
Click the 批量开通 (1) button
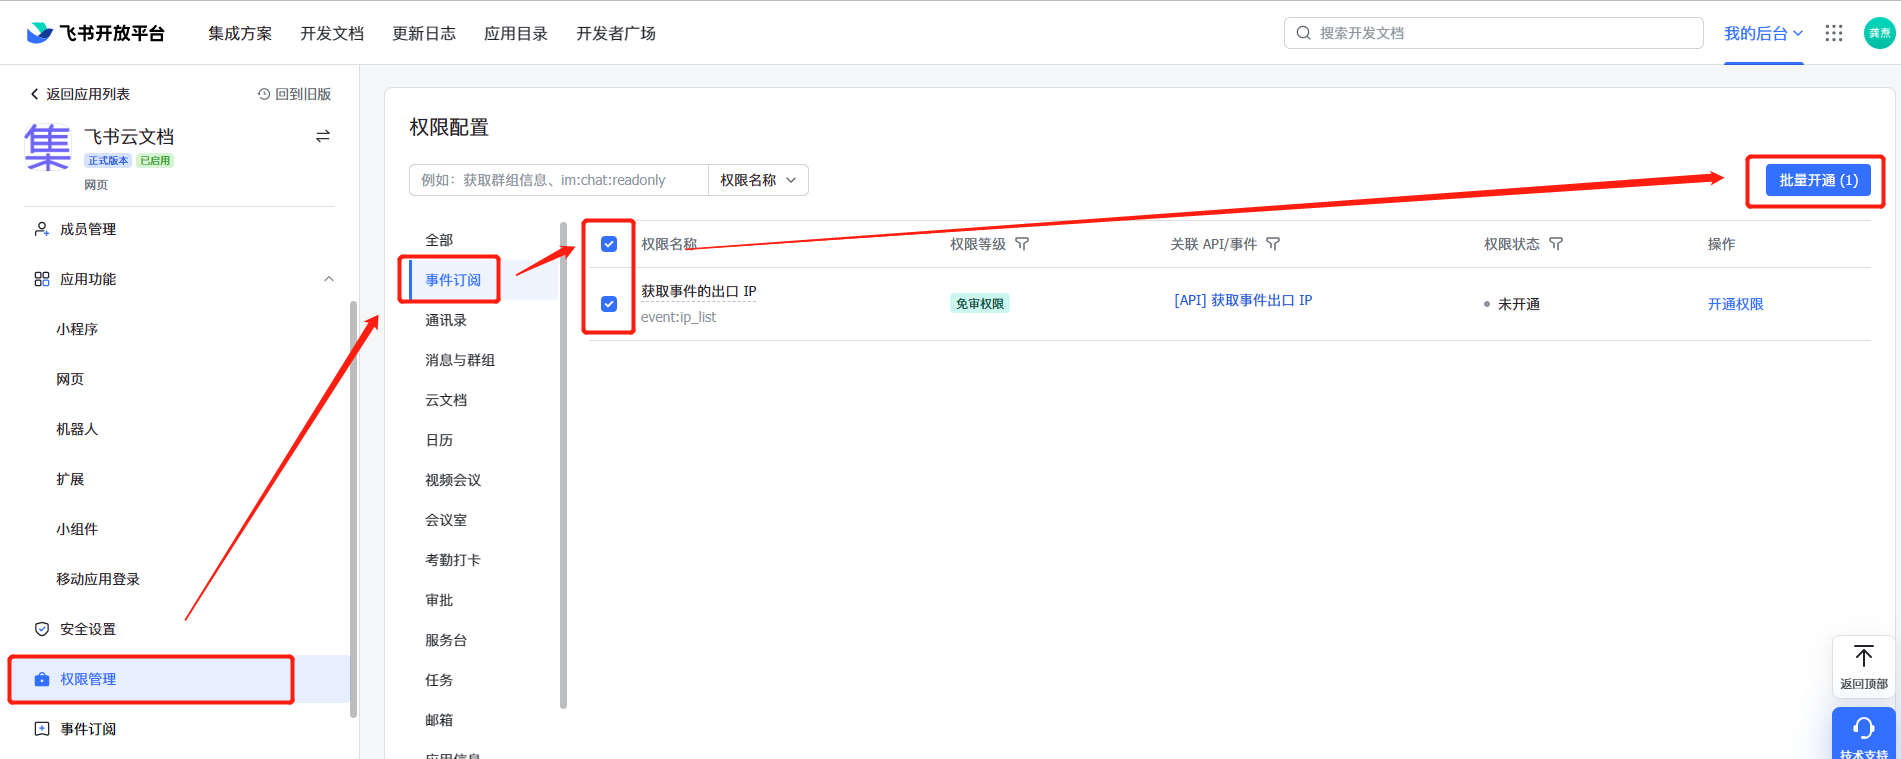pyautogui.click(x=1818, y=180)
